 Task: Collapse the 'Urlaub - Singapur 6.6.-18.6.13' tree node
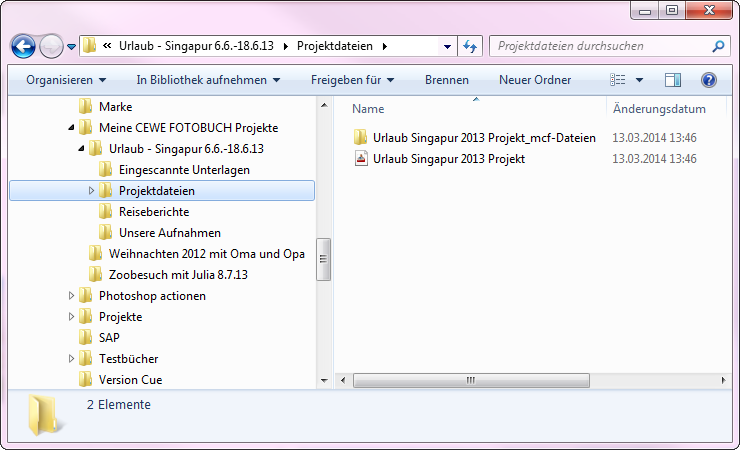(81, 149)
